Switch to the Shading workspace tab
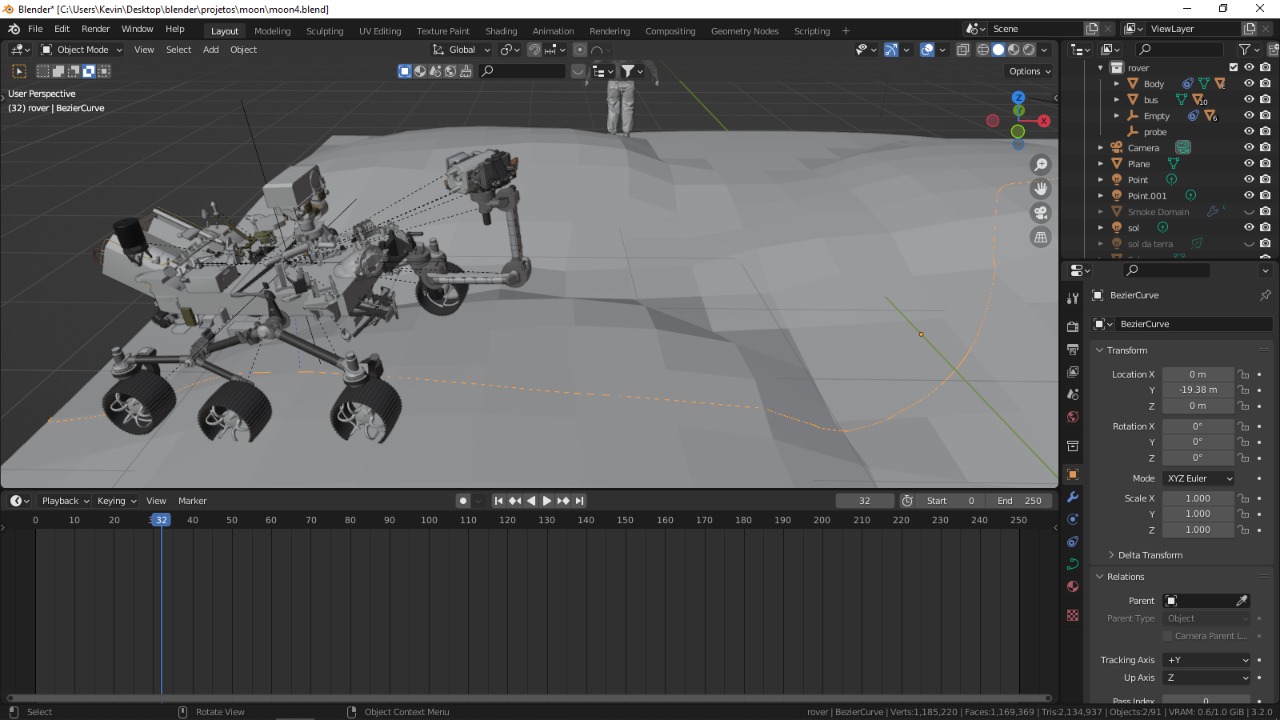The width and height of the screenshot is (1280, 720). point(501,31)
